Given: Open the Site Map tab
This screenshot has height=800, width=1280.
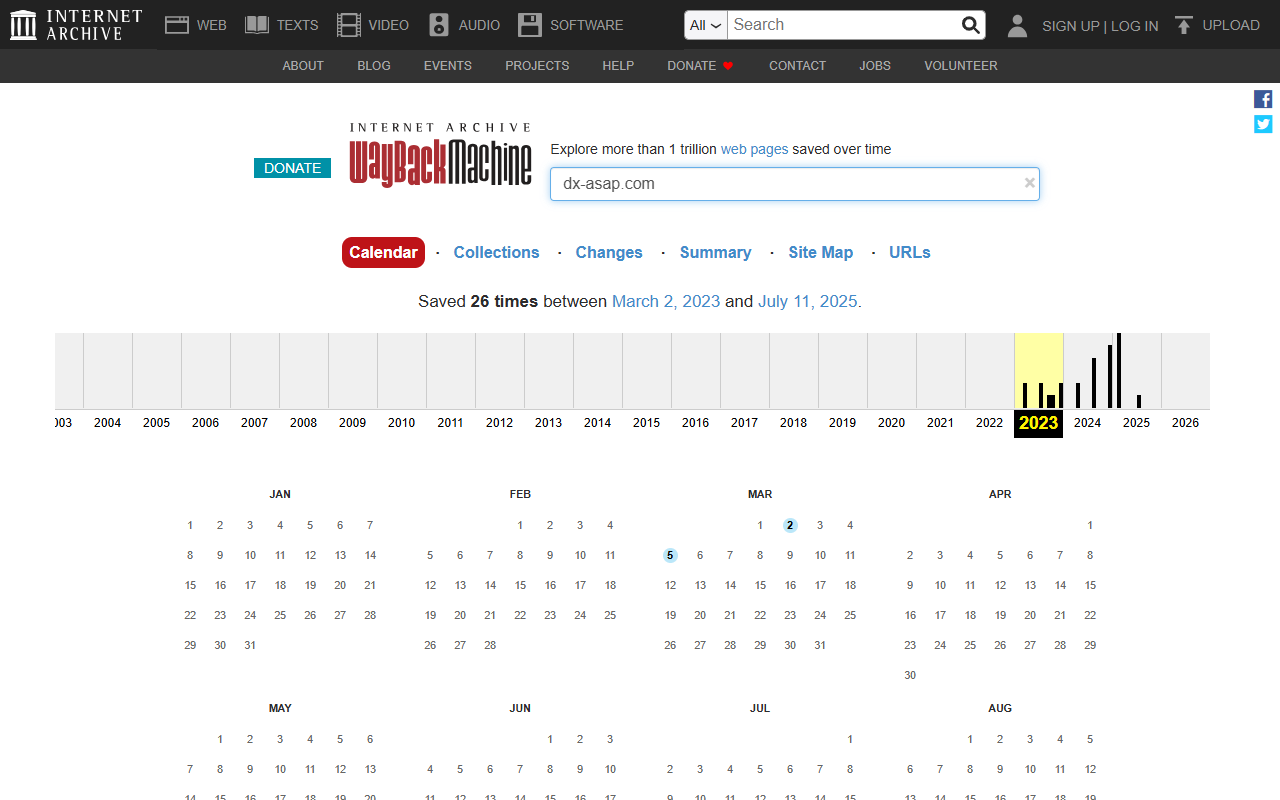Looking at the screenshot, I should (x=820, y=252).
